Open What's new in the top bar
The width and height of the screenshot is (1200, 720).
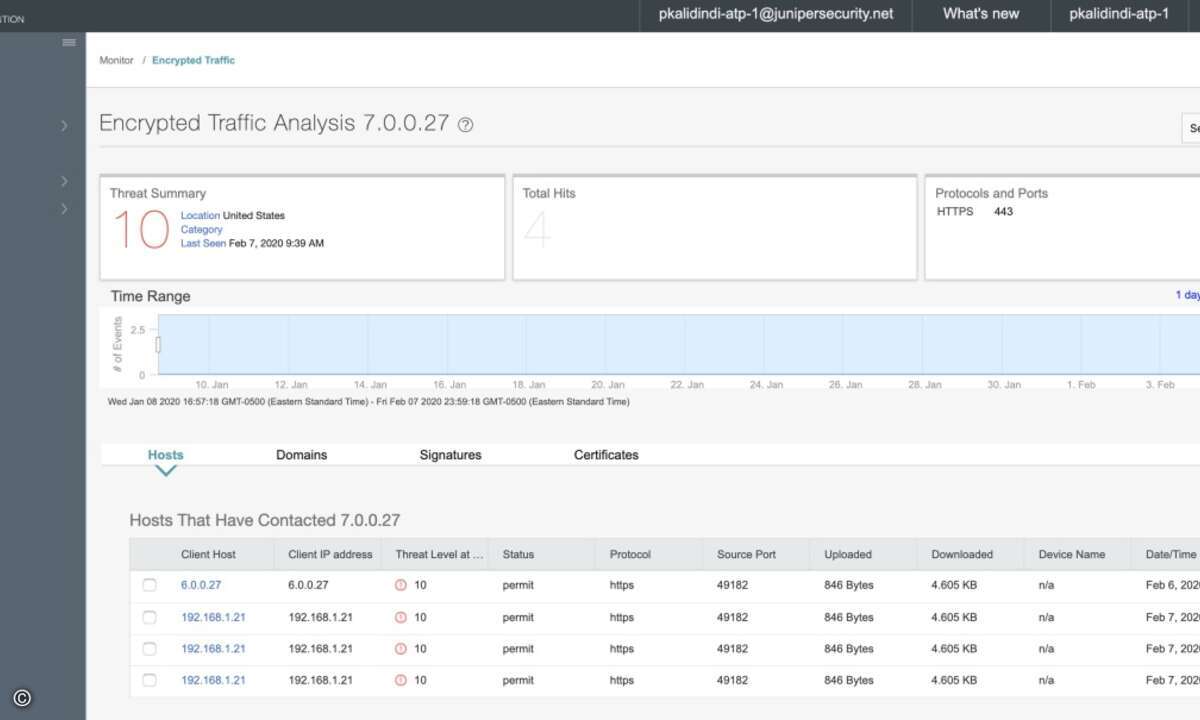pos(981,14)
